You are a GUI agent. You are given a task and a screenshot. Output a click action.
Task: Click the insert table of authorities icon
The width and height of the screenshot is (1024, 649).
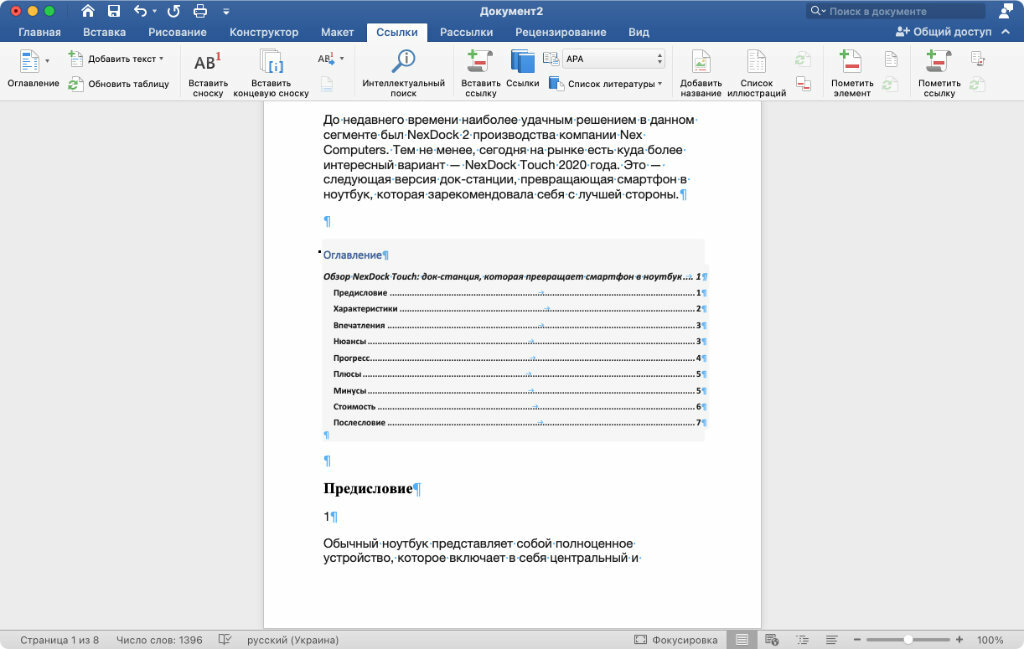pos(978,59)
